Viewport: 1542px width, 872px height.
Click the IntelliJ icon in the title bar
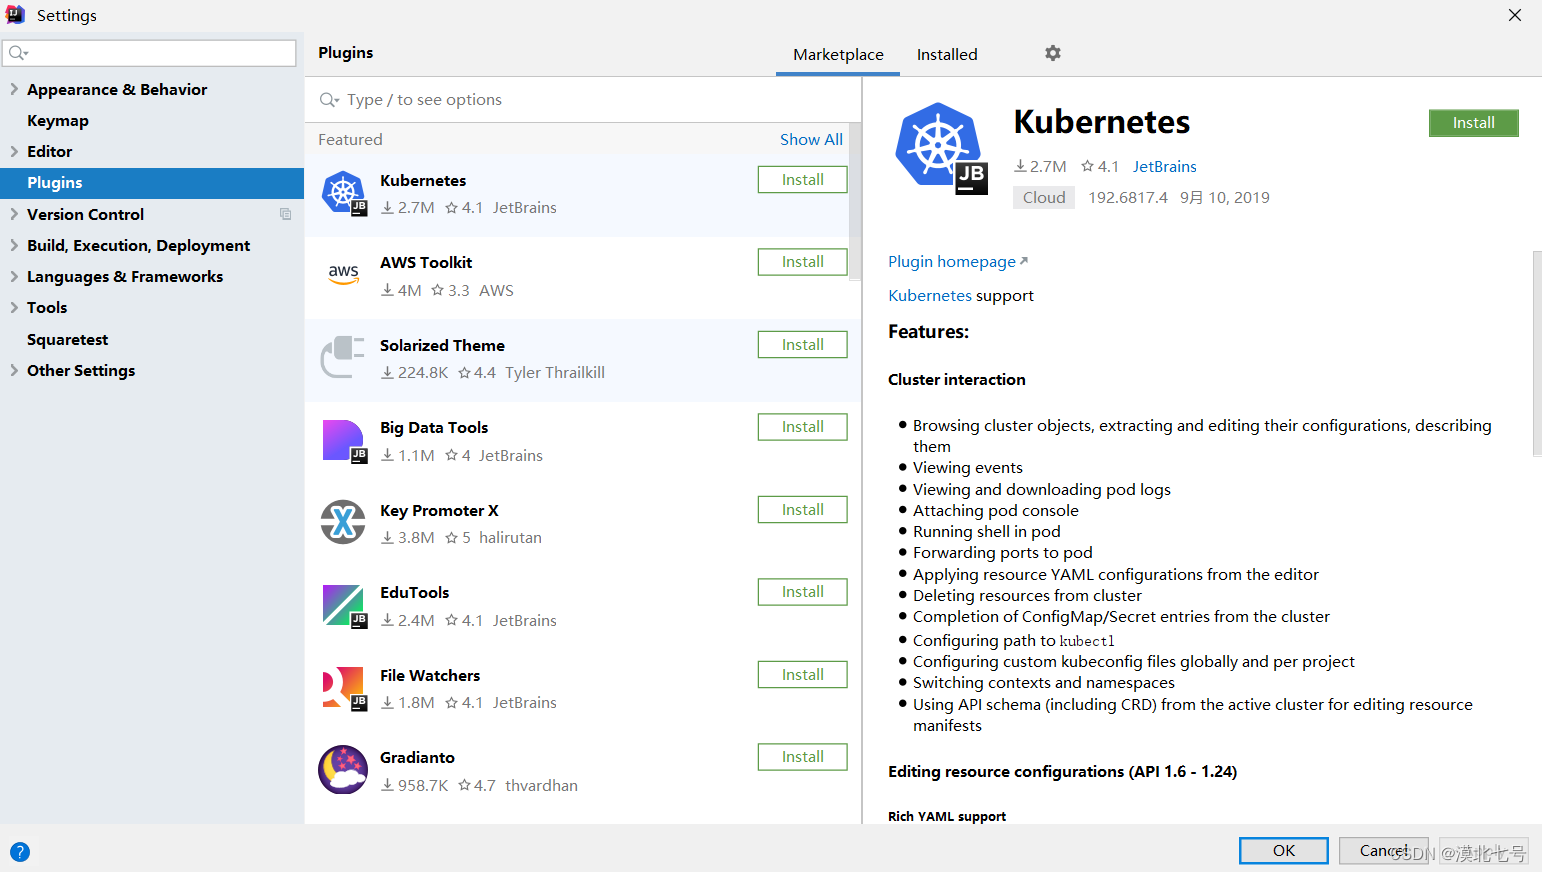pyautogui.click(x=15, y=14)
